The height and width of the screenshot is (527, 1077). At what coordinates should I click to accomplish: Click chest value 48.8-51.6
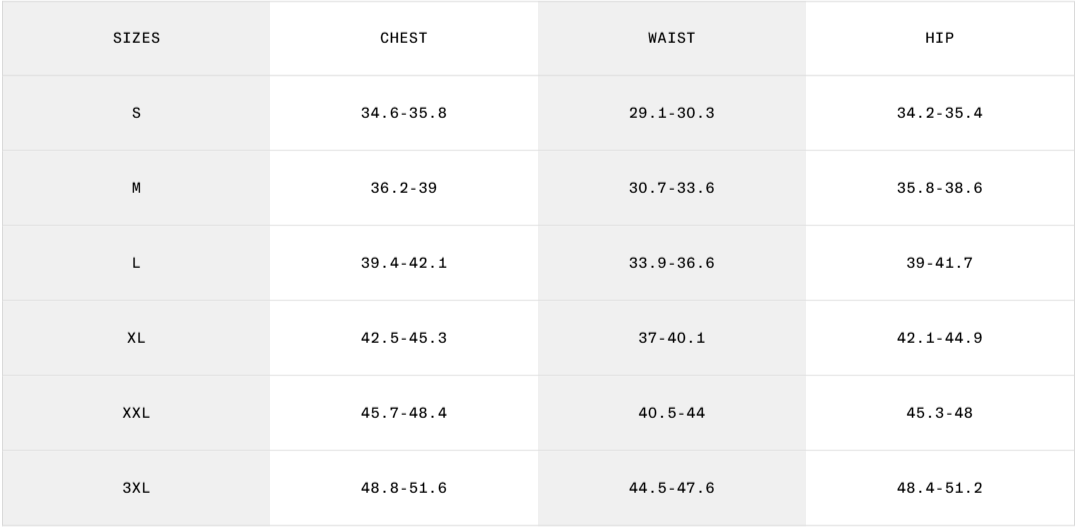pos(403,488)
